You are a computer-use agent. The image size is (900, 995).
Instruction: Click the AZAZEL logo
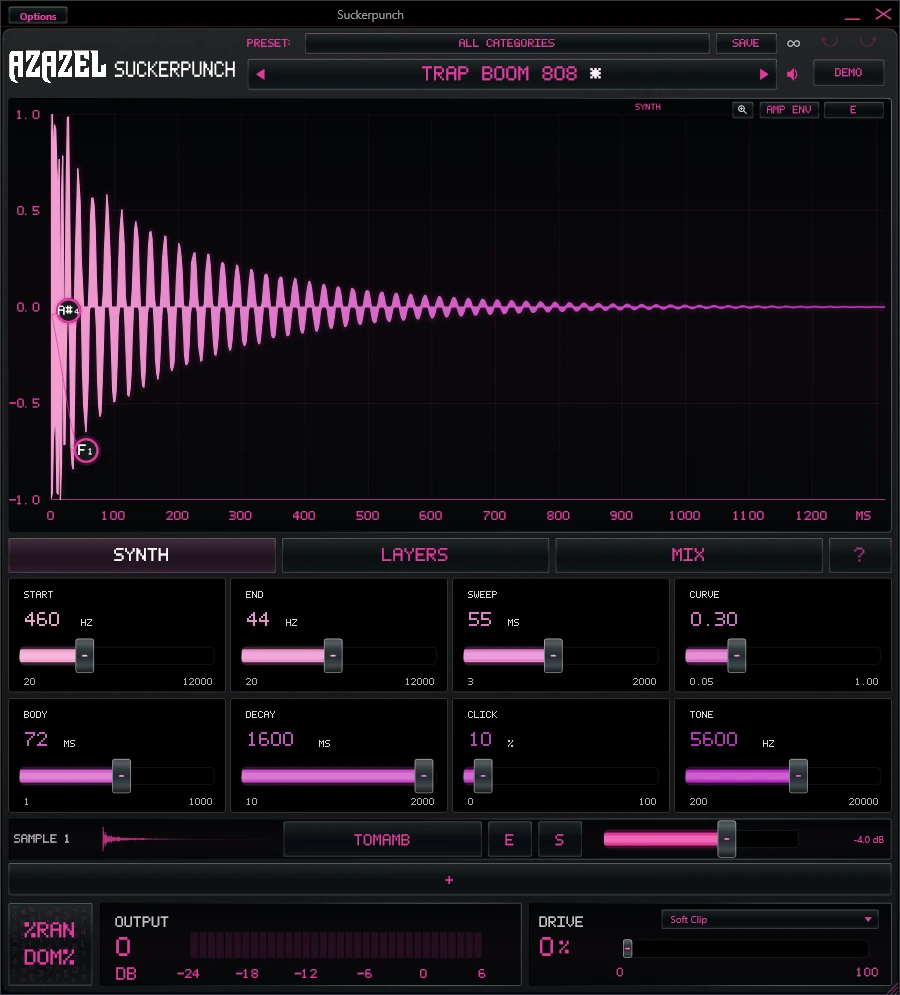[x=57, y=67]
